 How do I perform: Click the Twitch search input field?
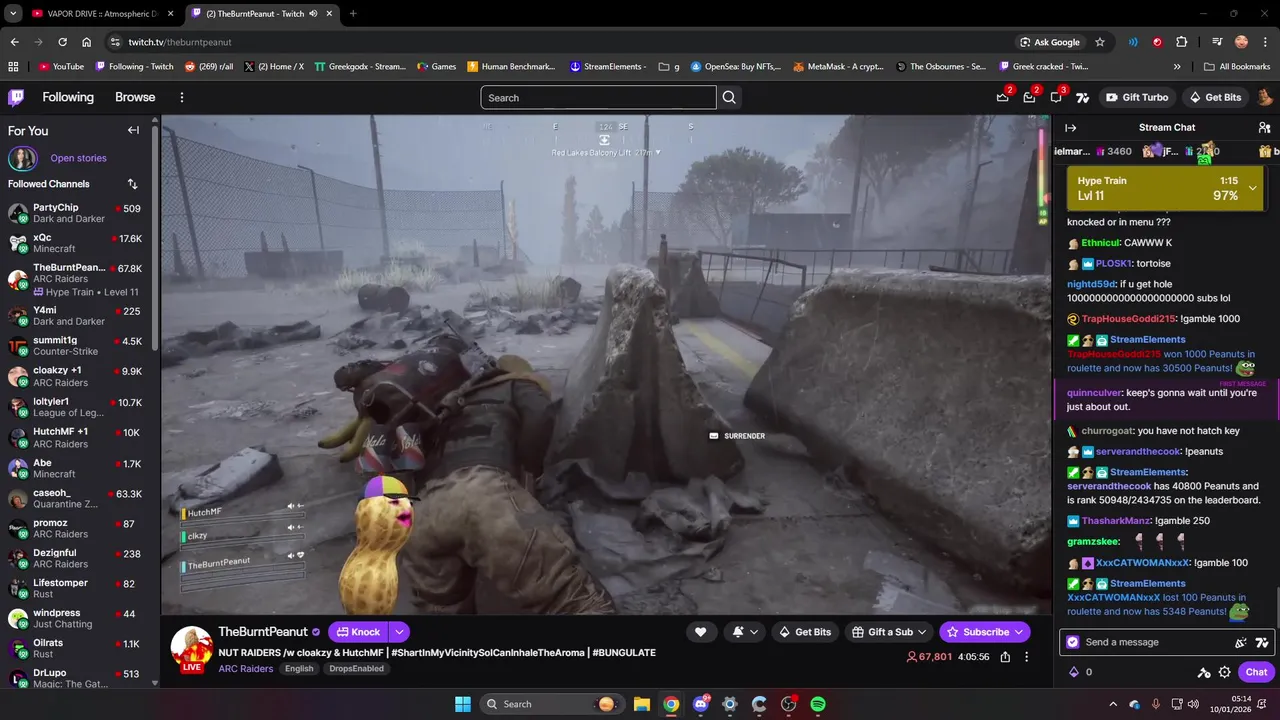(x=598, y=97)
